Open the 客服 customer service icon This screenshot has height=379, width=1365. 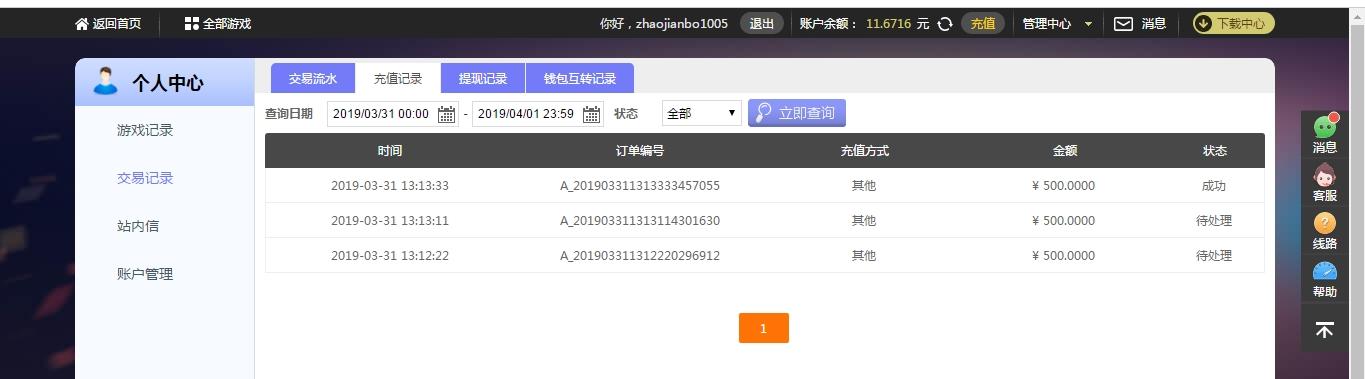click(1325, 175)
